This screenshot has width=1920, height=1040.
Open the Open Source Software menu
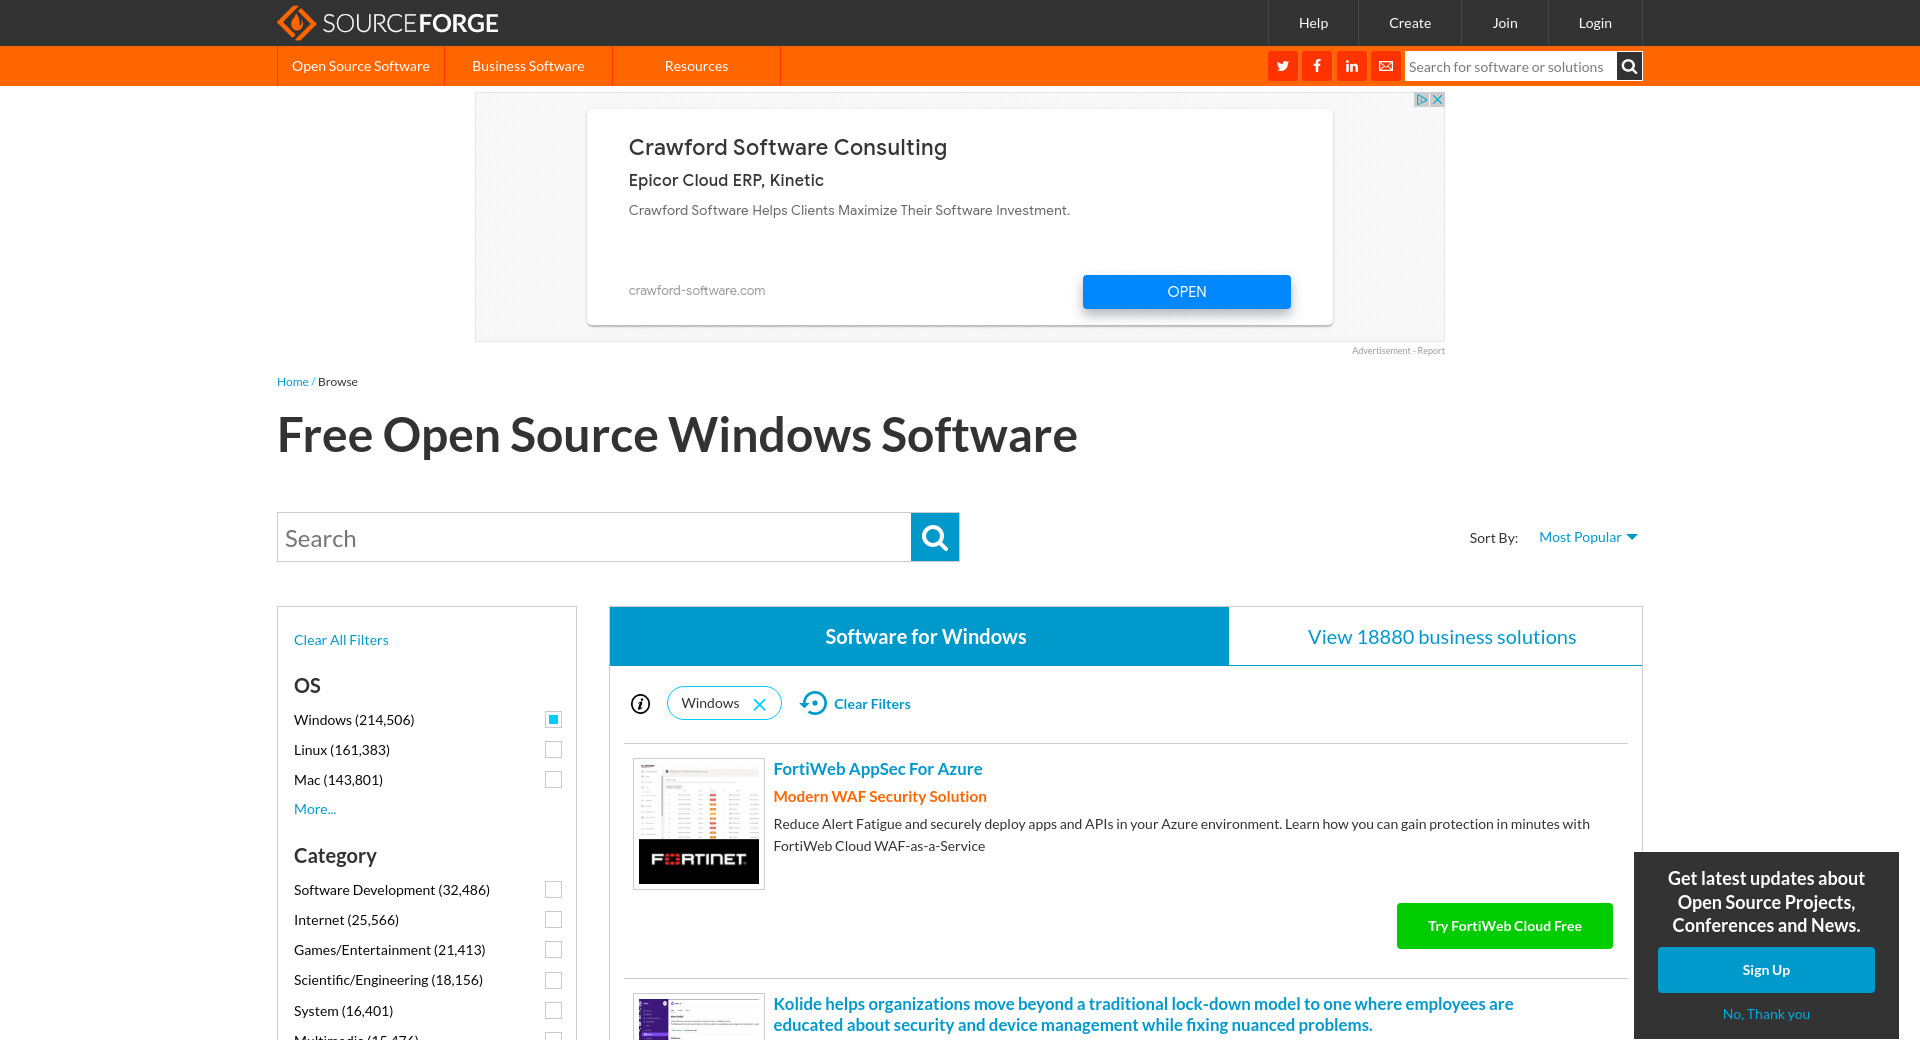coord(360,66)
